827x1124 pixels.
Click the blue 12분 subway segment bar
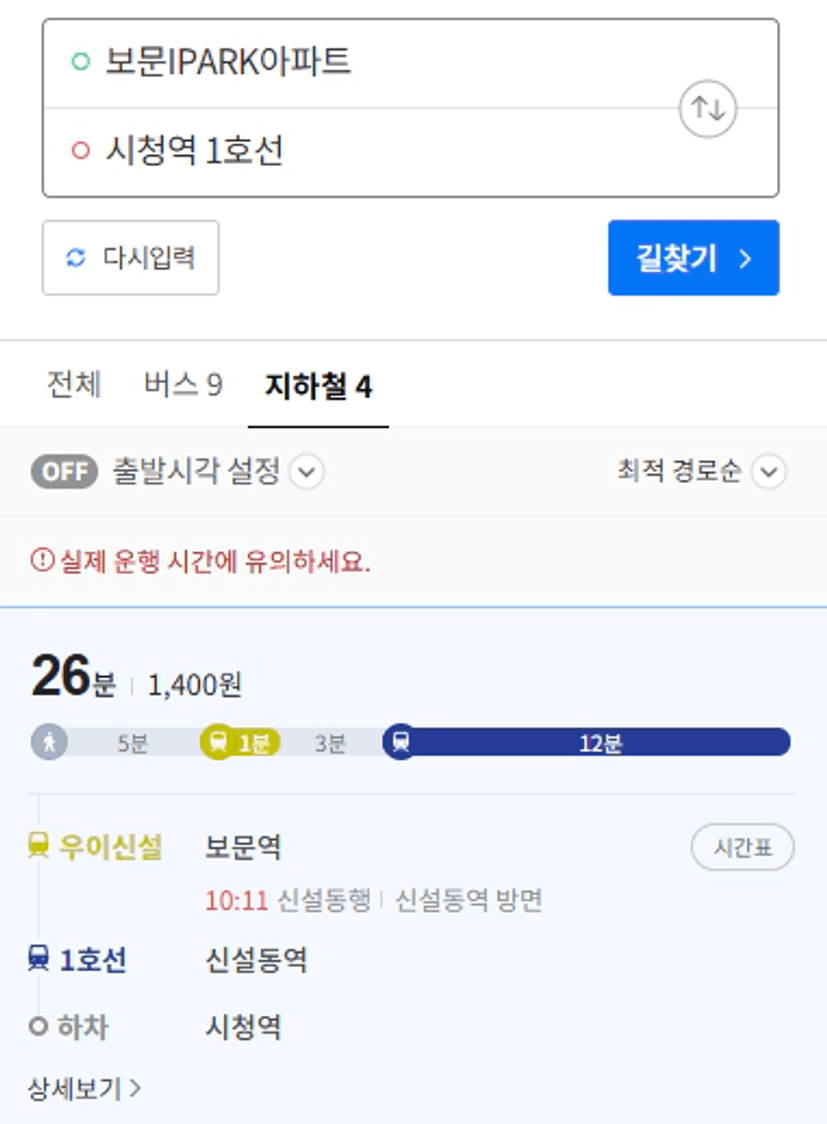click(596, 741)
